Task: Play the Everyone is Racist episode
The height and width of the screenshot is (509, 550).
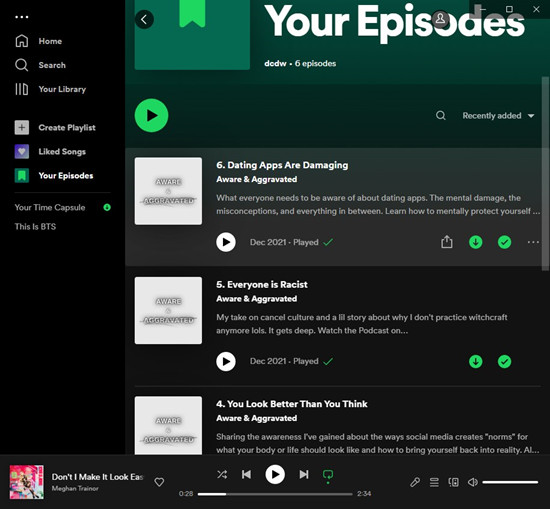Action: (x=226, y=361)
